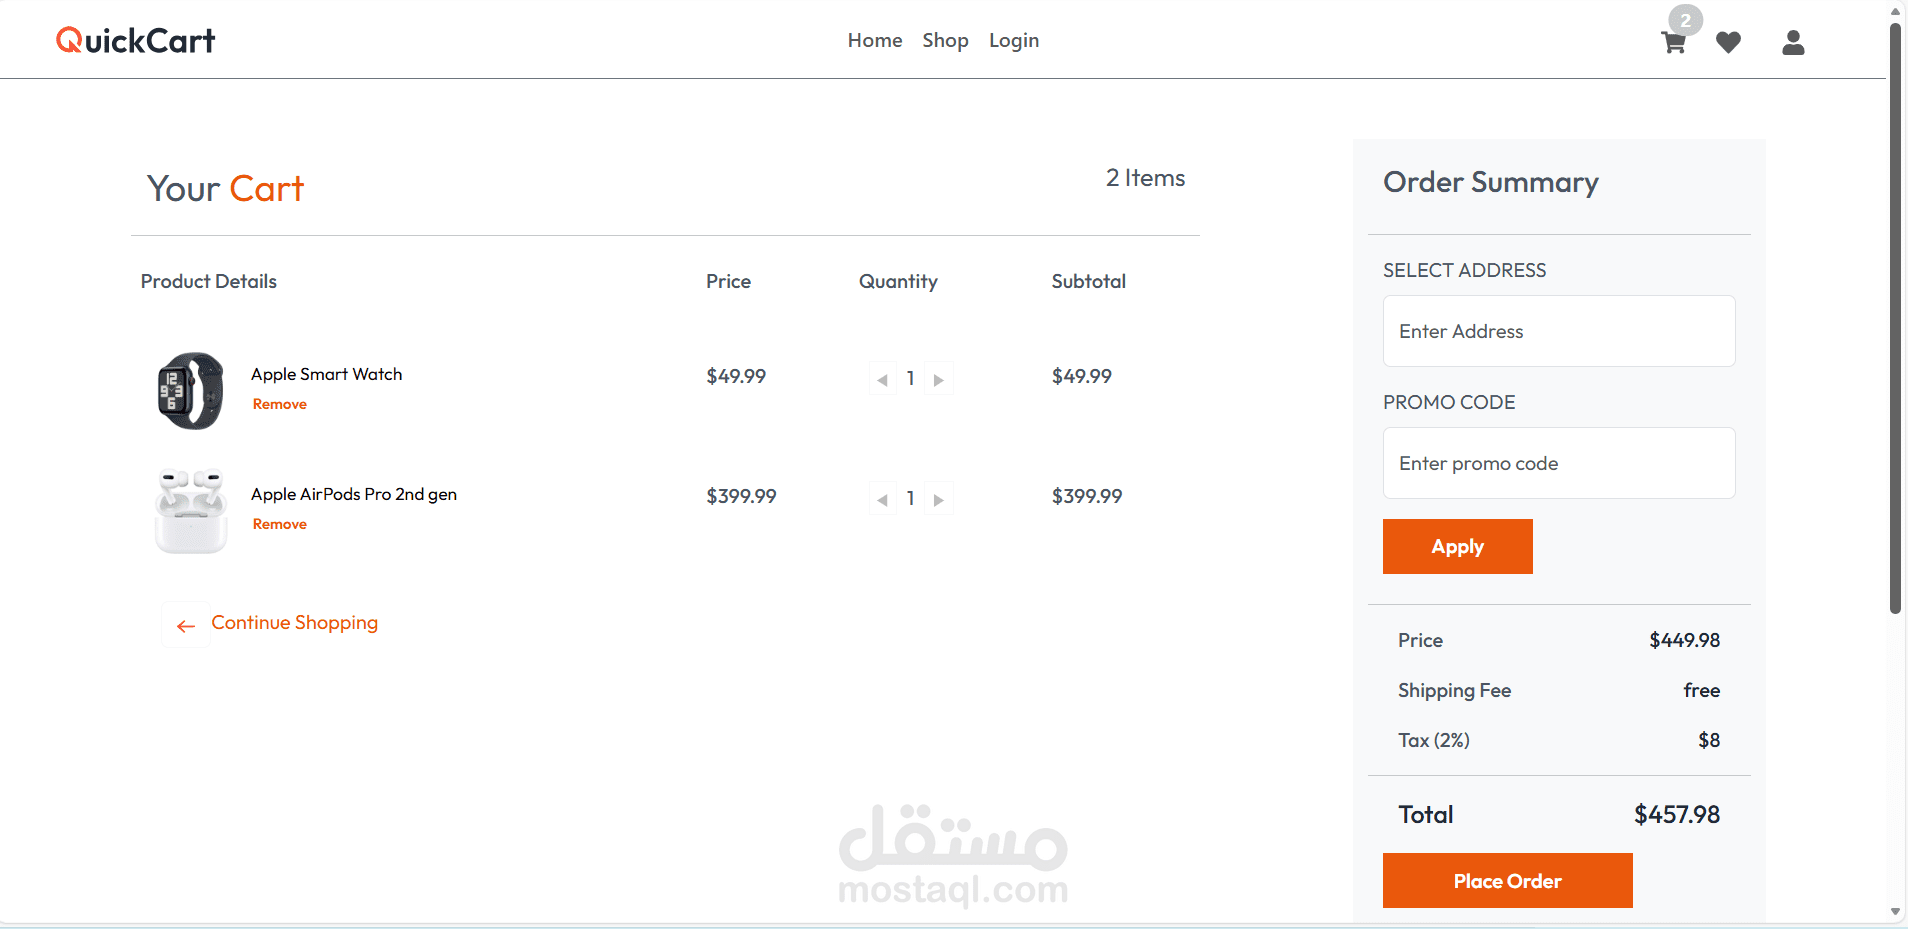The height and width of the screenshot is (929, 1908).
Task: Click the 2 Items count text
Action: coord(1145,178)
